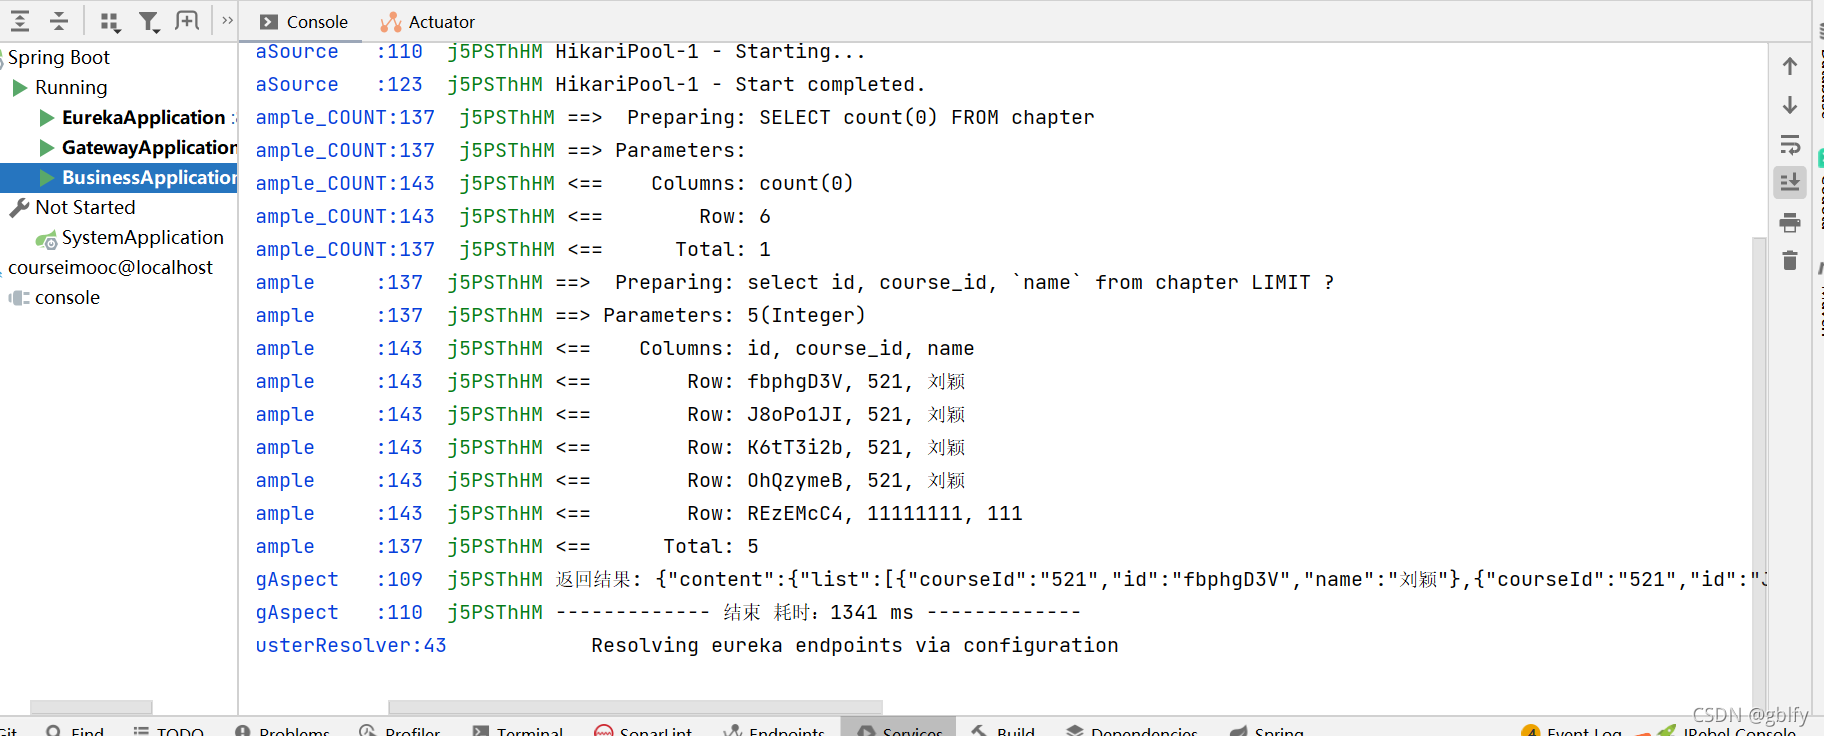
Task: Select the console tree item
Action: [67, 297]
